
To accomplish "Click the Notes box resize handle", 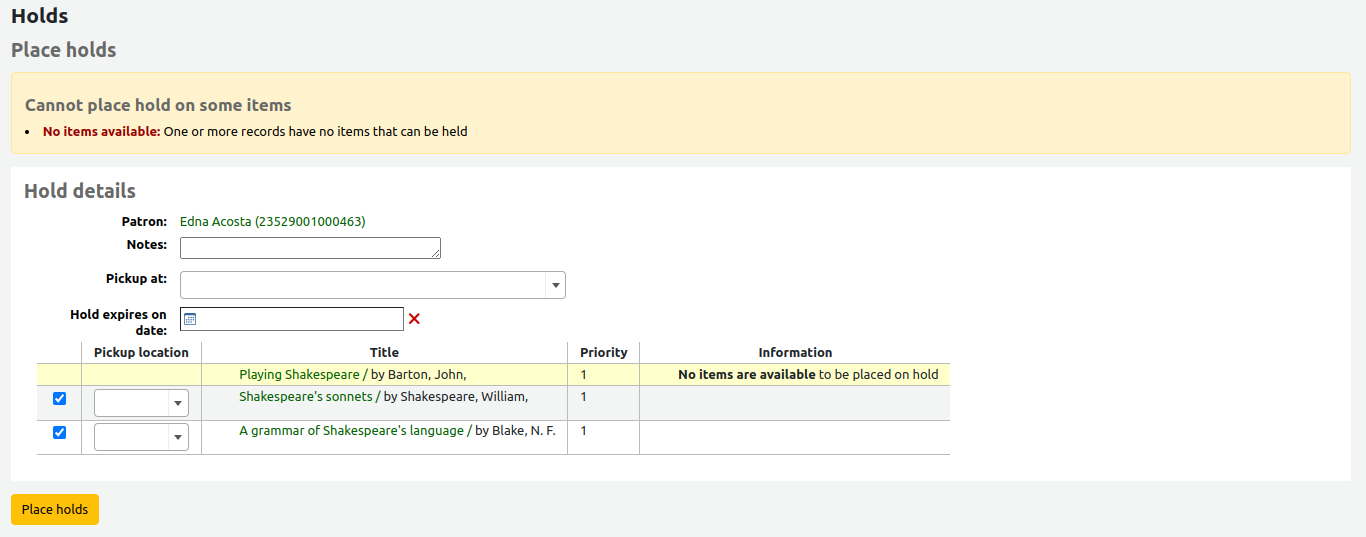I will [x=436, y=255].
